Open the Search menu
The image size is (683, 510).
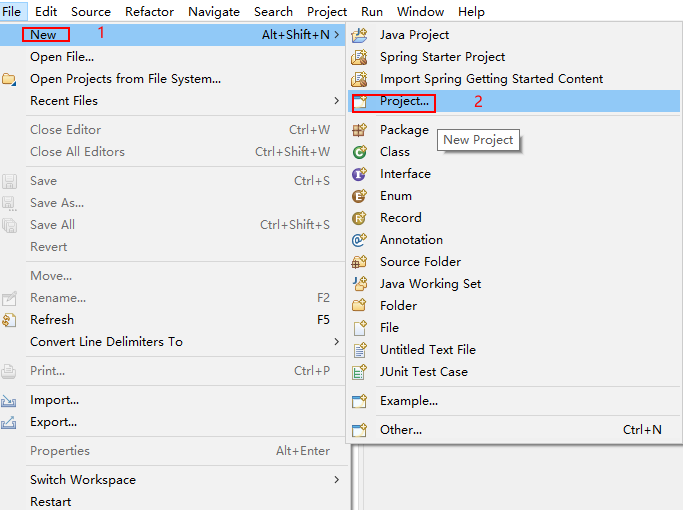(273, 11)
